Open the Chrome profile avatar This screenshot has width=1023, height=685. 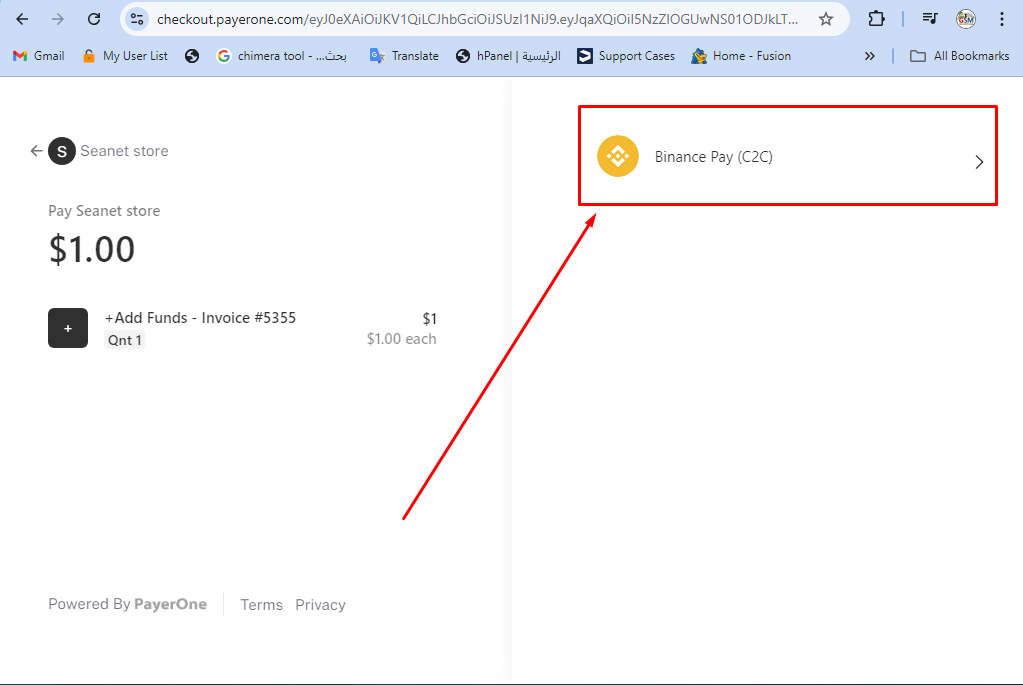(x=966, y=20)
